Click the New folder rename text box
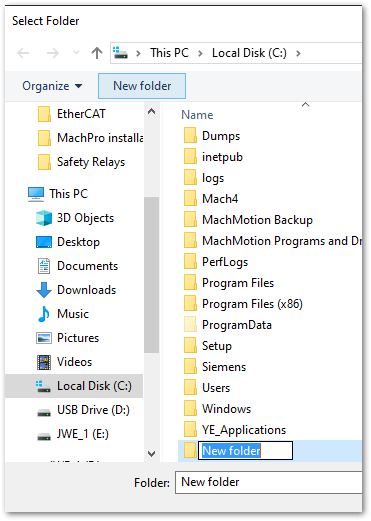Screen dimensions: 371x521 (245, 451)
